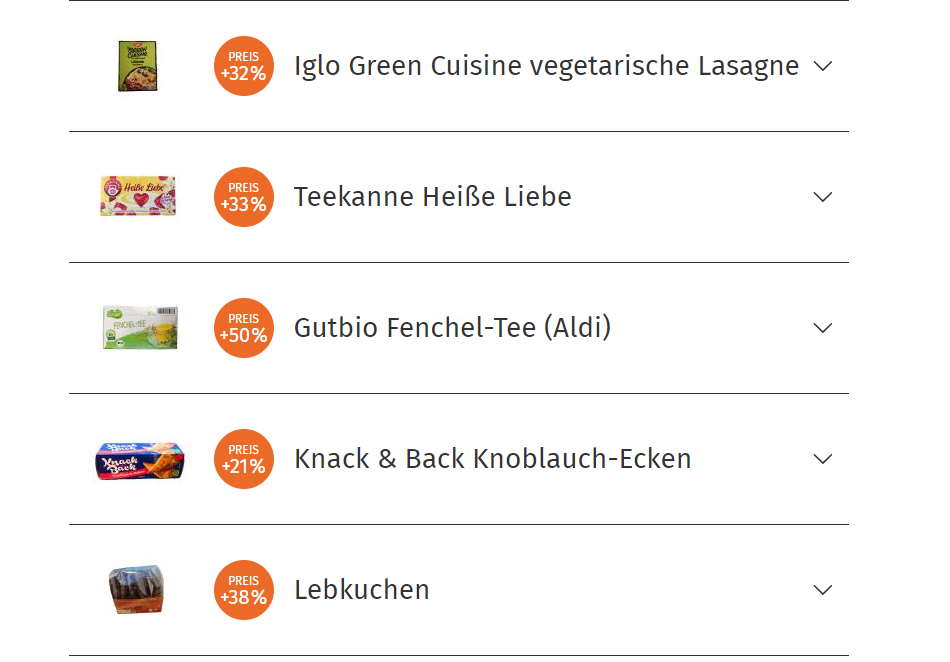
Task: Click the Teekanne Heiße Liebe title
Action: pos(432,197)
